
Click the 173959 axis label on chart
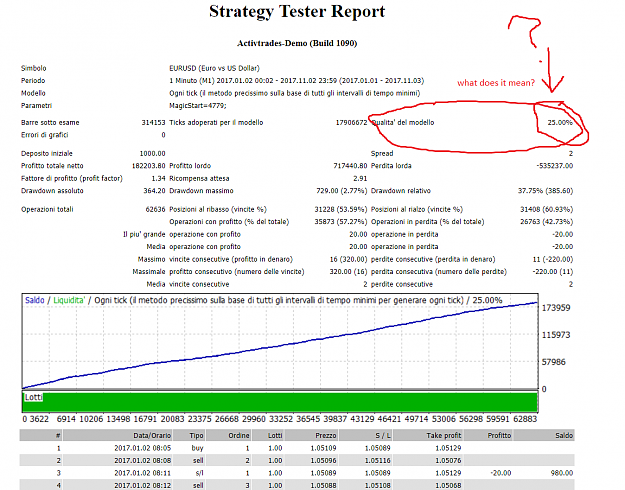(x=556, y=308)
